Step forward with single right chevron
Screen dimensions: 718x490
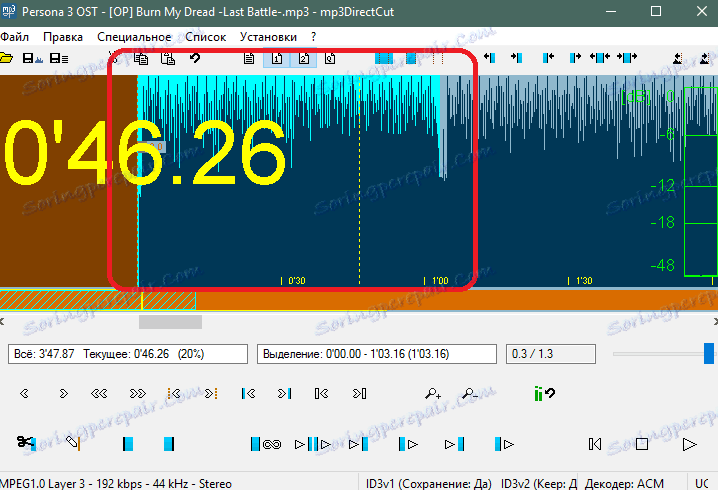64,393
